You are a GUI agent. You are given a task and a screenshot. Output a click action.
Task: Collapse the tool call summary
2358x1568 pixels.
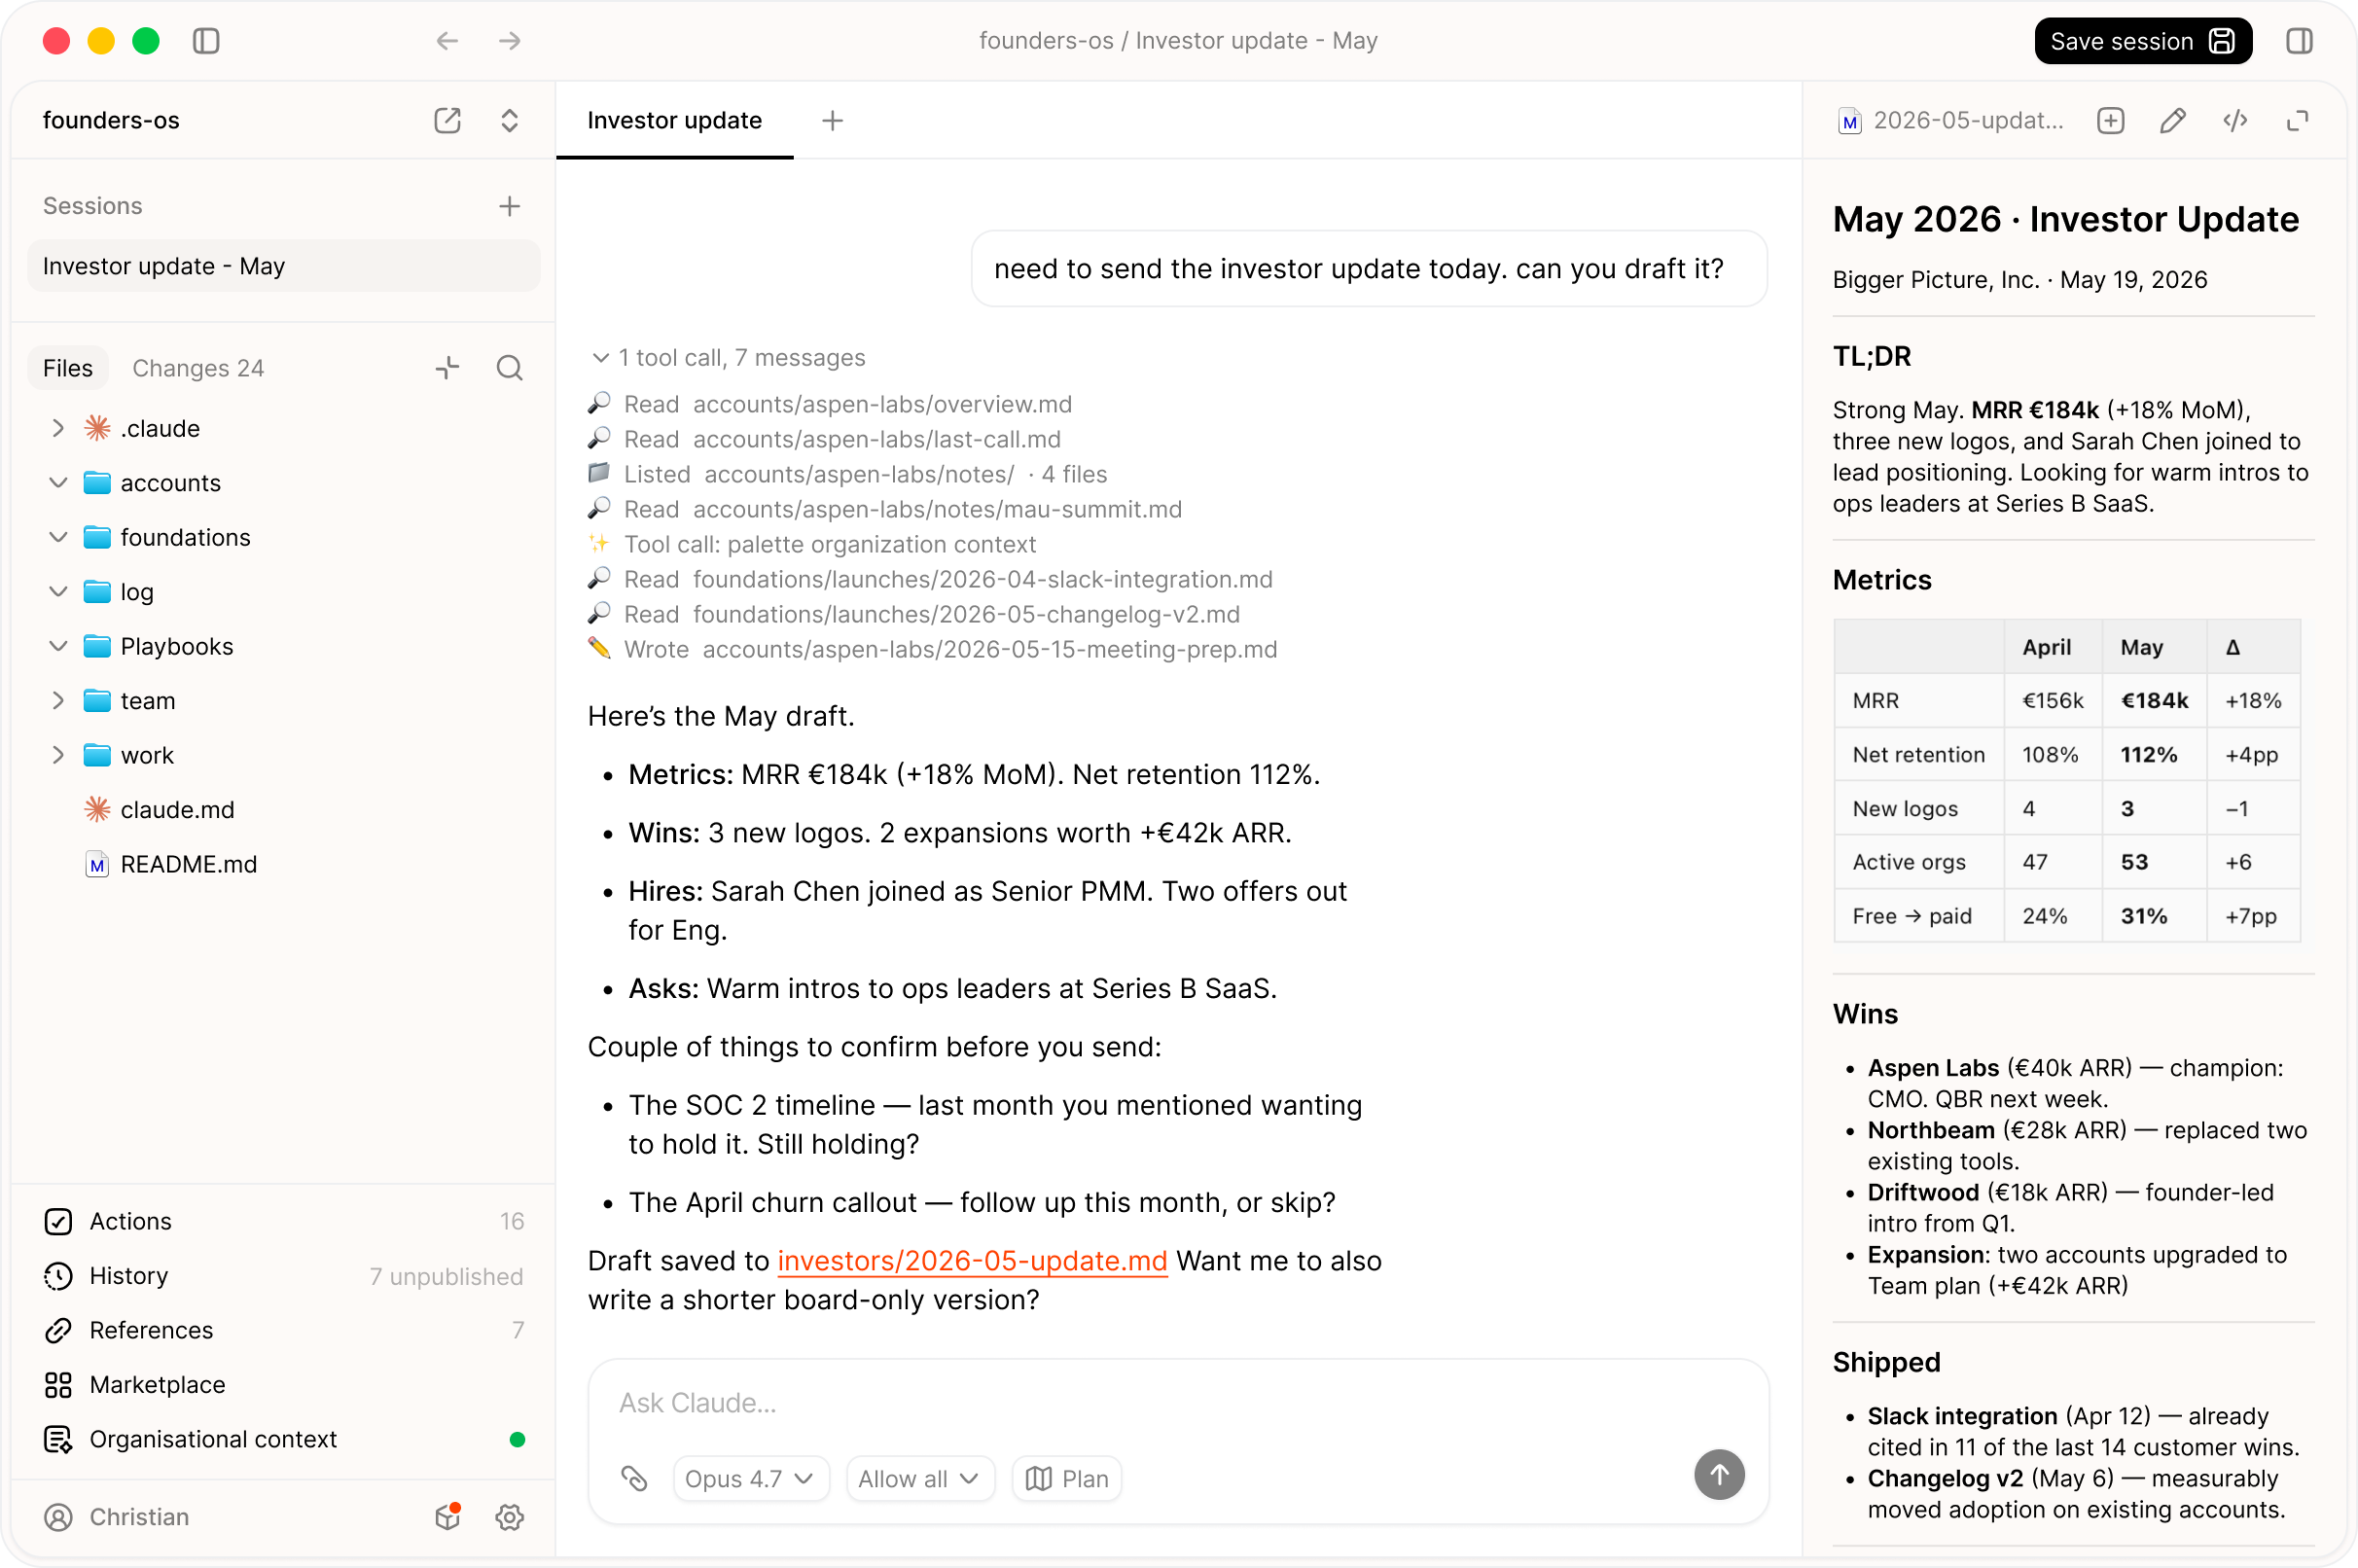point(728,358)
